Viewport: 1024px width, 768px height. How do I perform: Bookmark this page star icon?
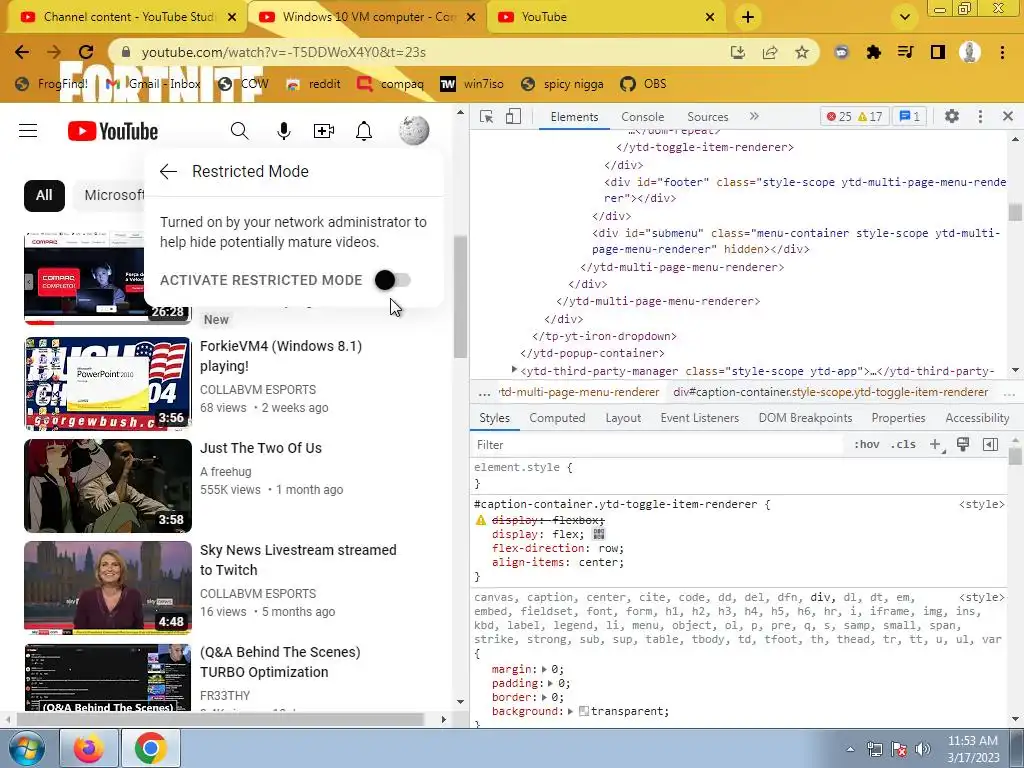click(x=802, y=52)
